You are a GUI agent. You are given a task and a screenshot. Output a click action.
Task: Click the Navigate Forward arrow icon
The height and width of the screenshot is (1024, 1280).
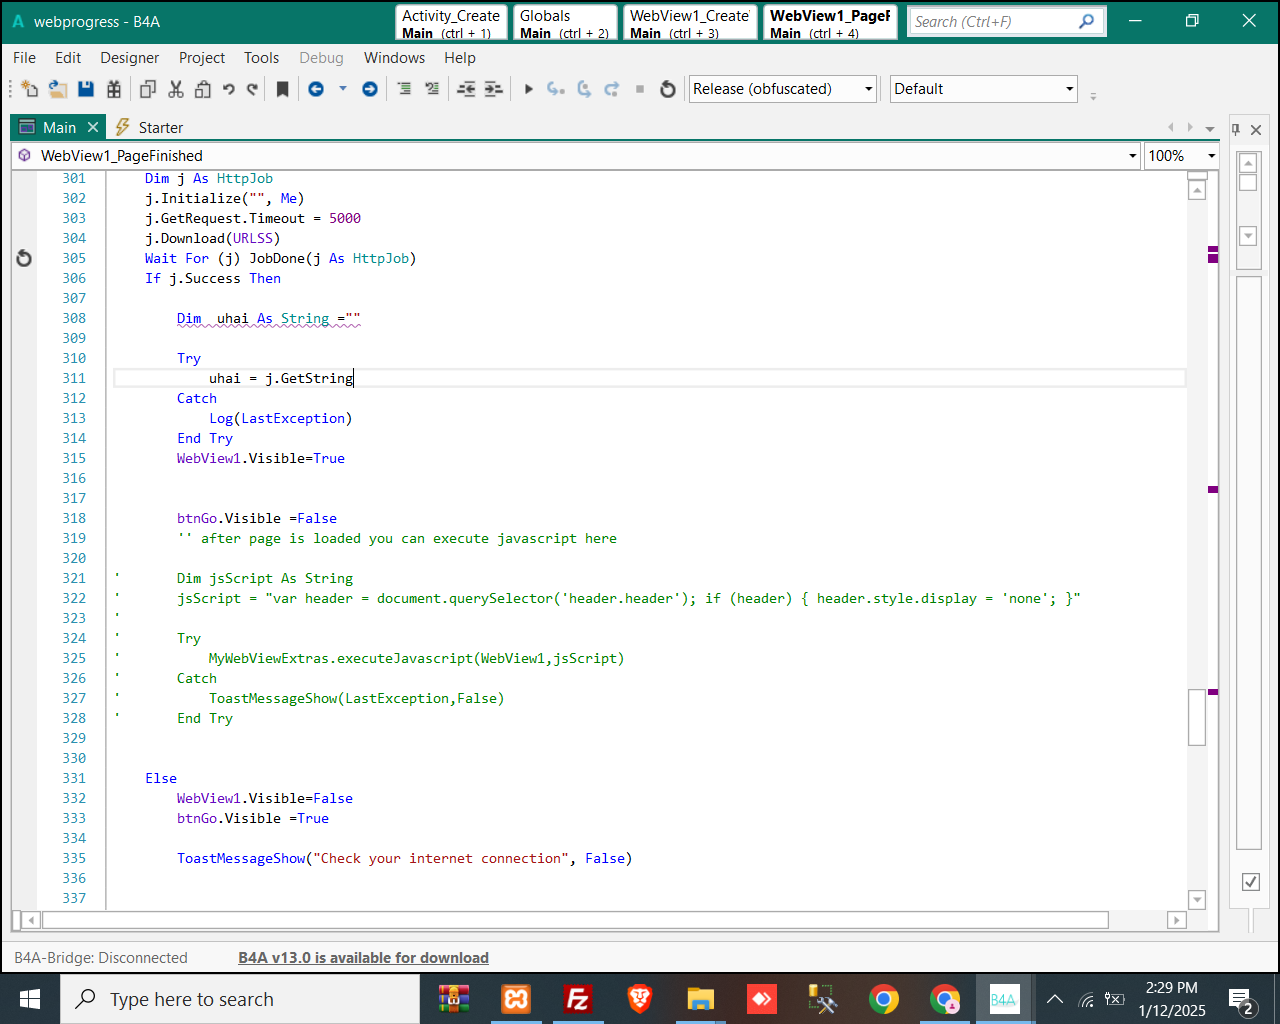[370, 89]
